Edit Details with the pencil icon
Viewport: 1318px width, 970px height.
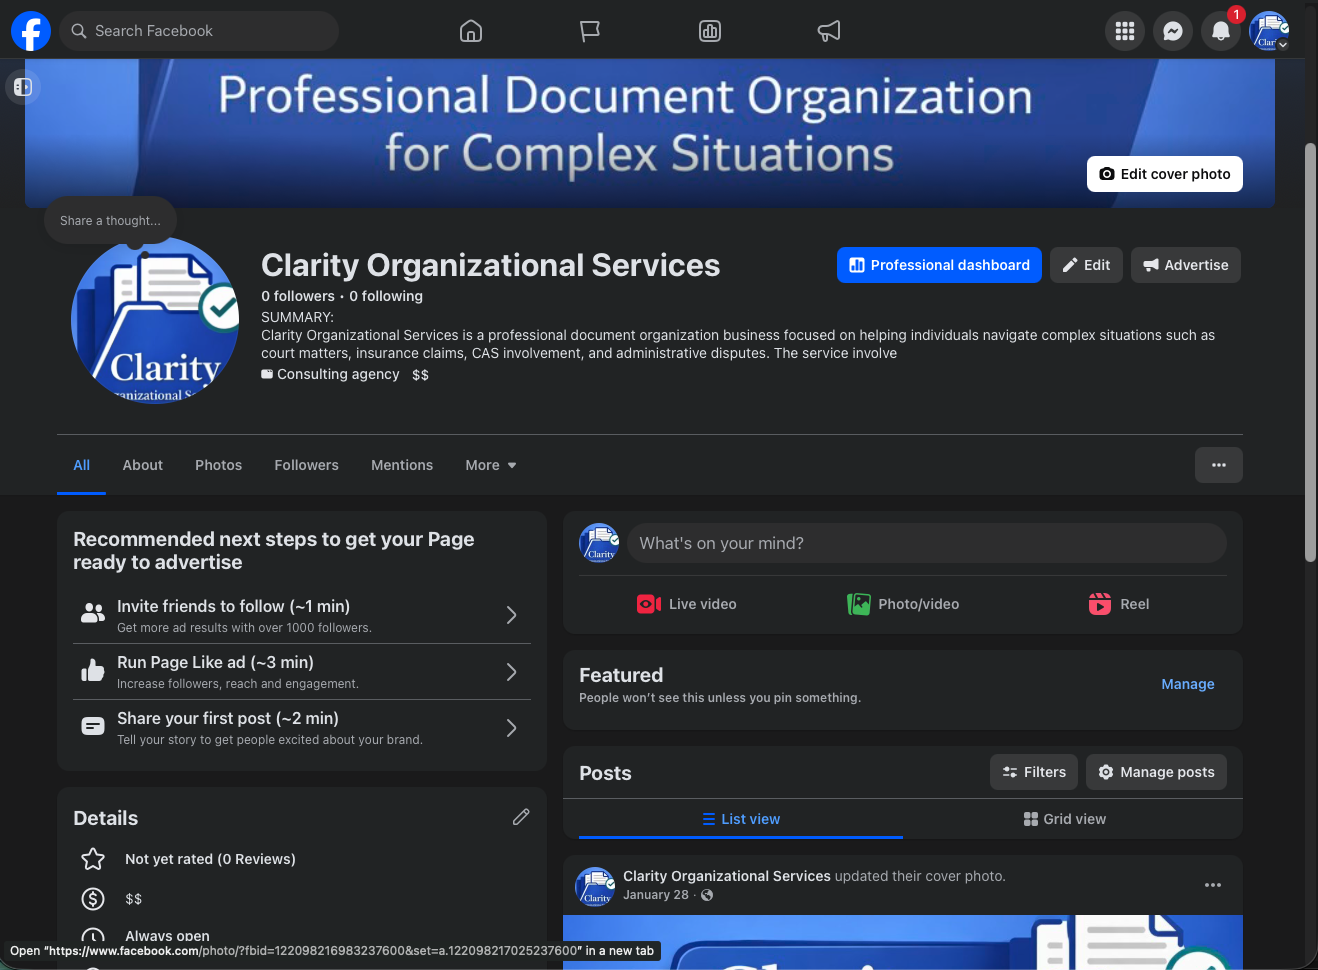pyautogui.click(x=521, y=817)
